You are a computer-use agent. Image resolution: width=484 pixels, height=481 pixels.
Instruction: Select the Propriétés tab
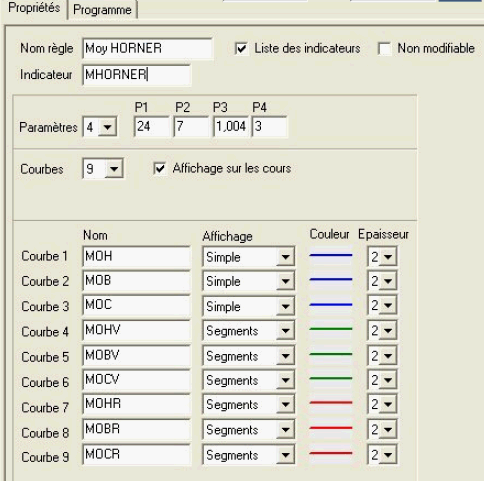(34, 8)
